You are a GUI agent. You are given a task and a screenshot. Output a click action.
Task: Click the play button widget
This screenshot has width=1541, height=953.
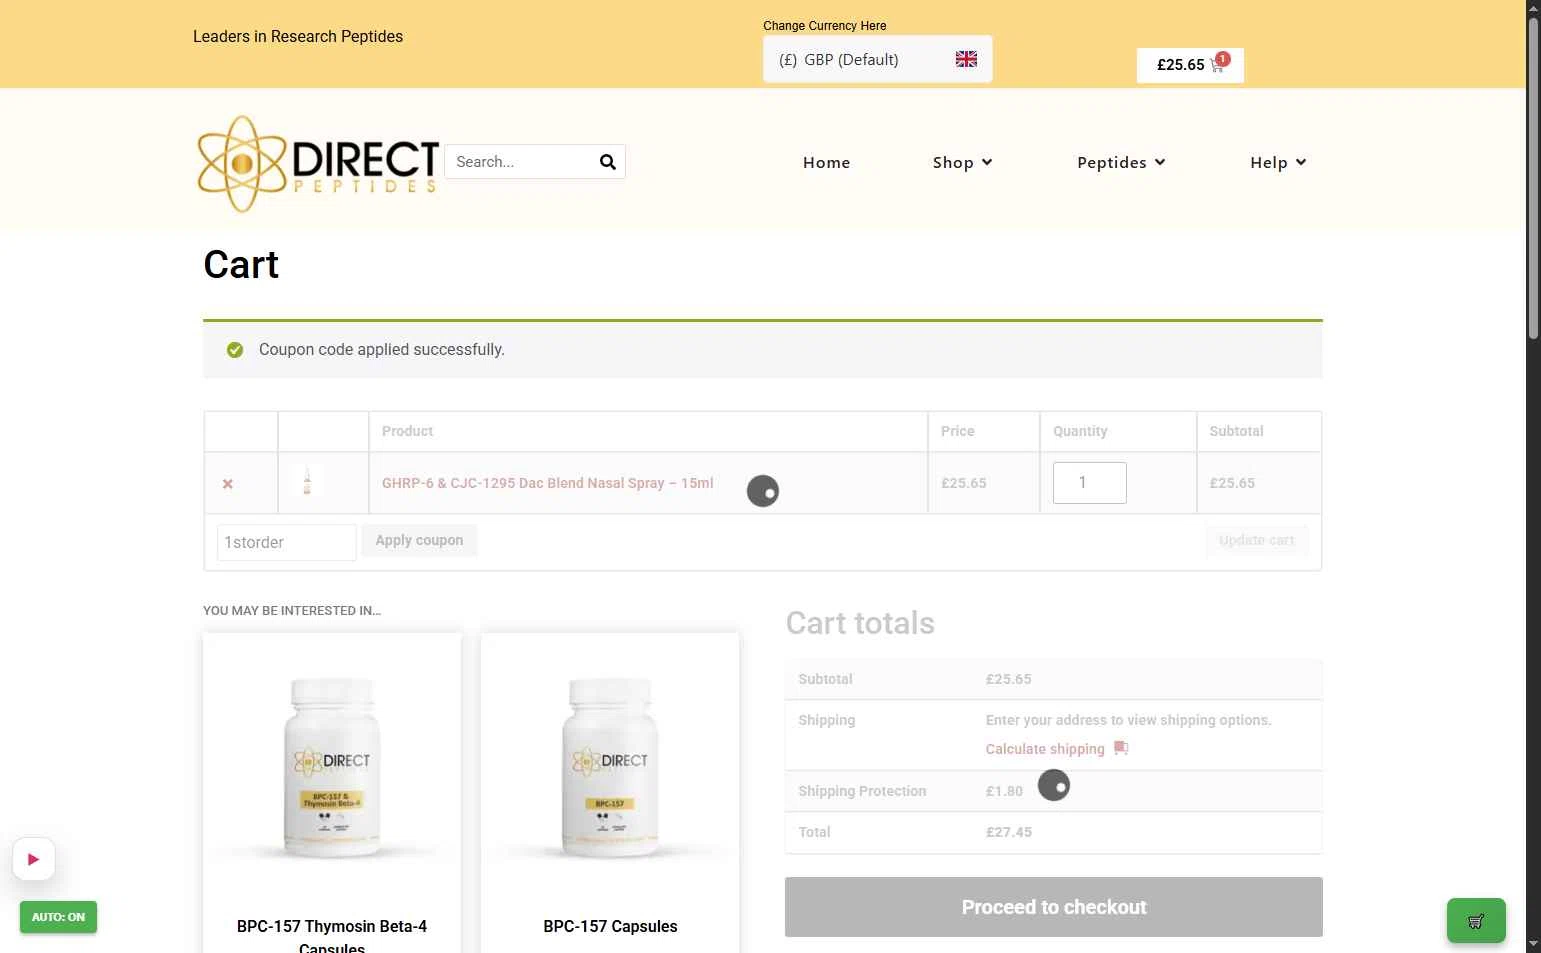[x=34, y=859]
